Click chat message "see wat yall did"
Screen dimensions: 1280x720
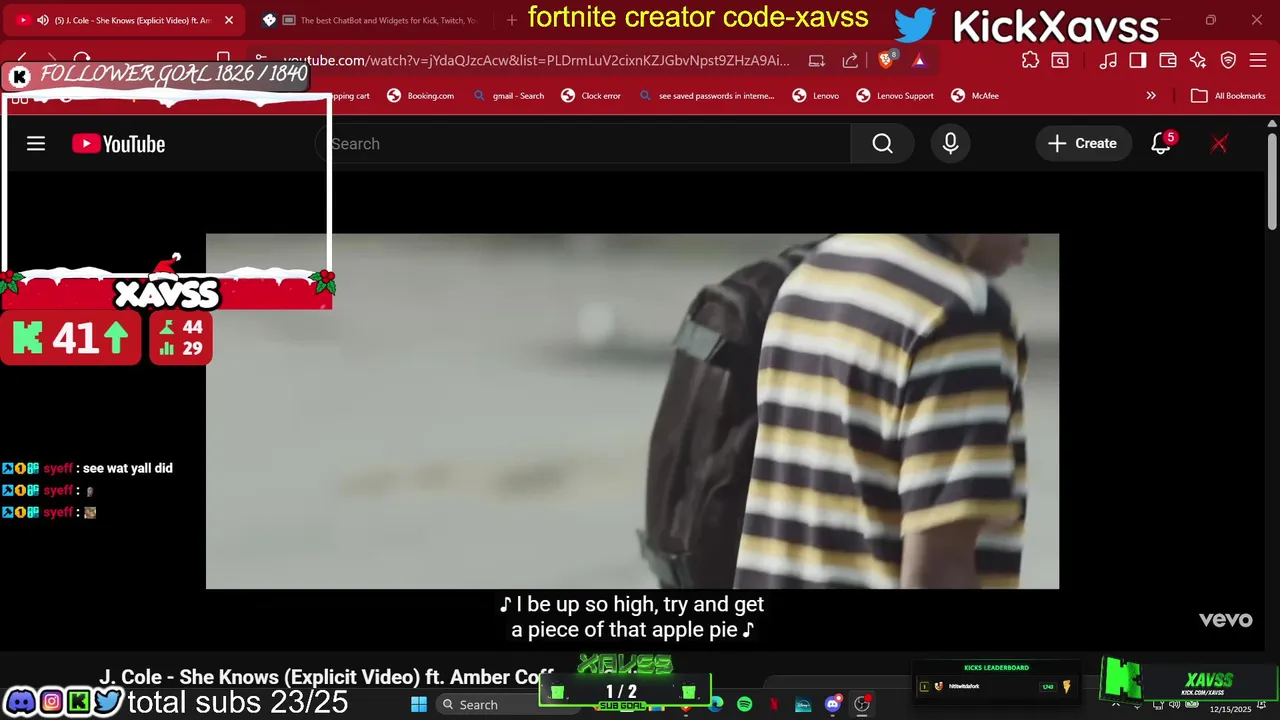[x=128, y=468]
